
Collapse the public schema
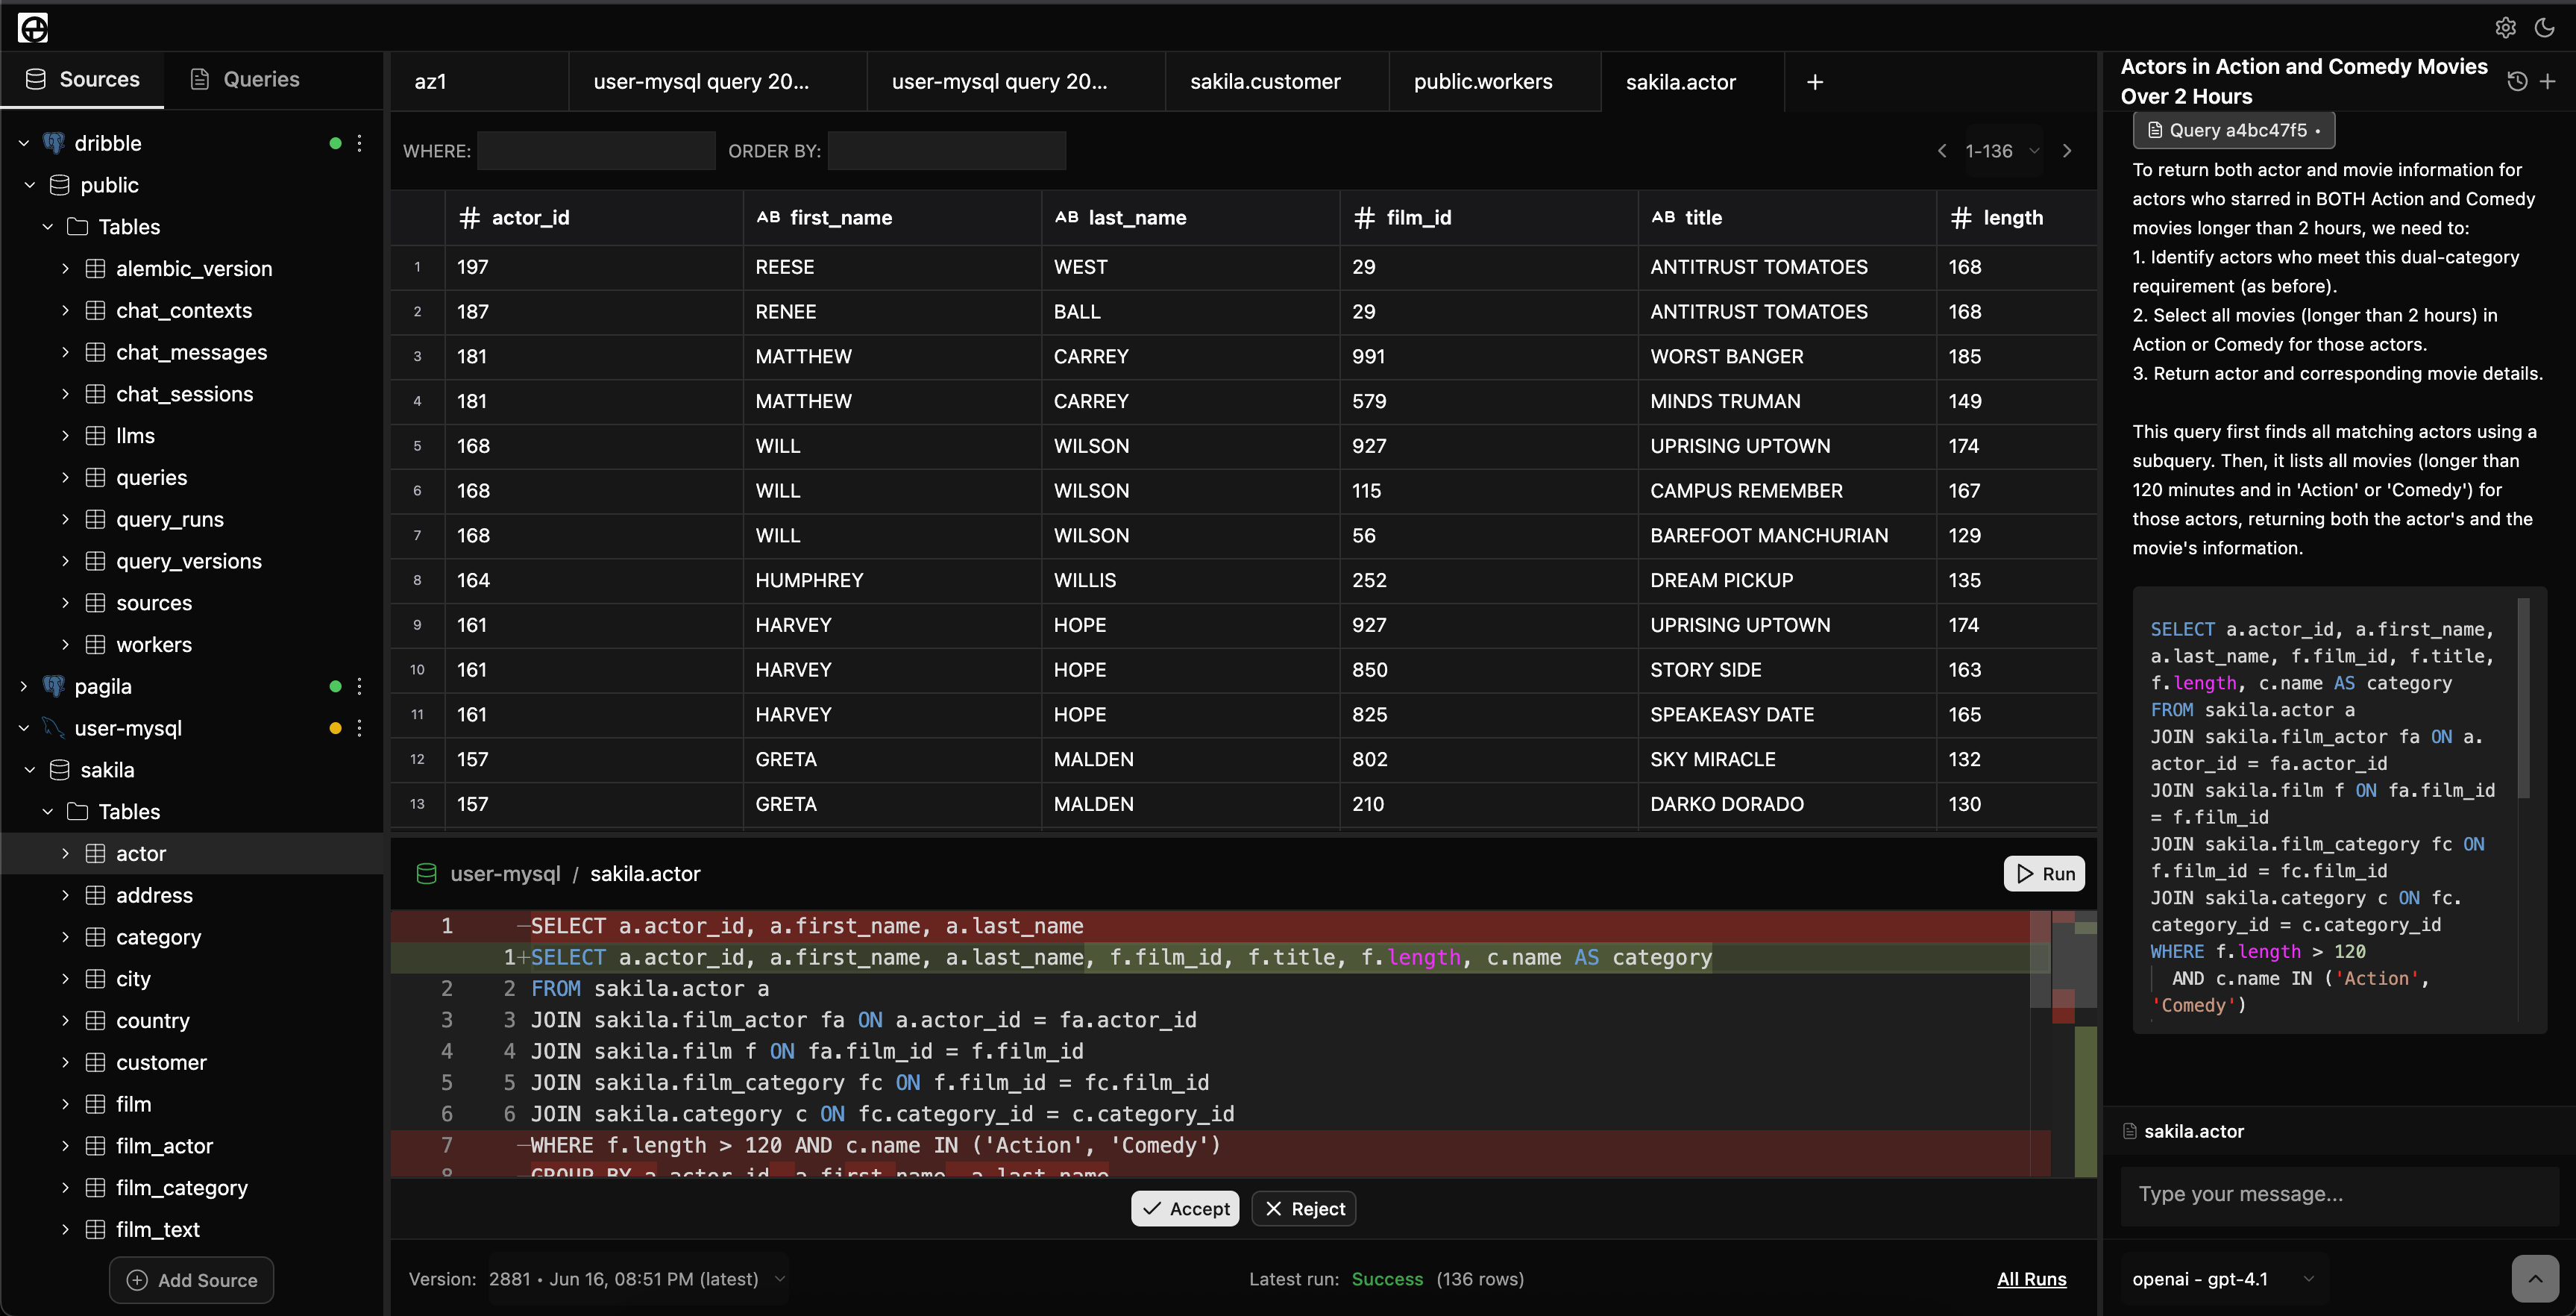[x=30, y=185]
